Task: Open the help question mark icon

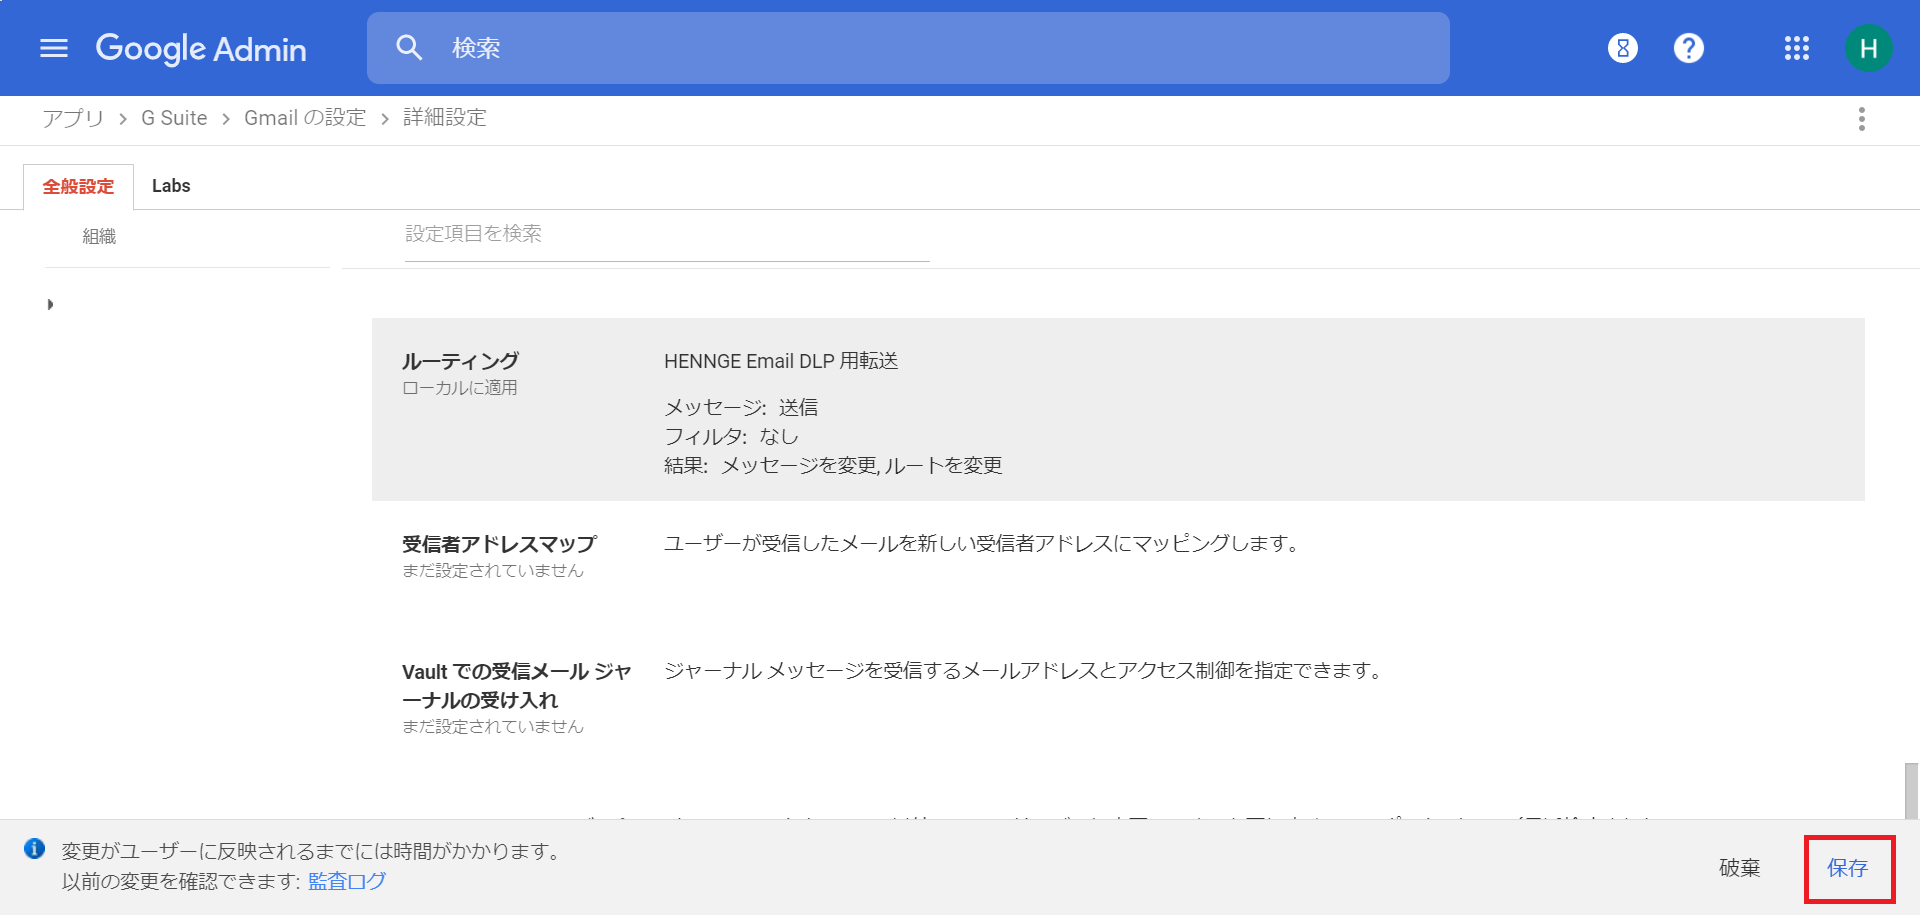Action: pos(1689,48)
